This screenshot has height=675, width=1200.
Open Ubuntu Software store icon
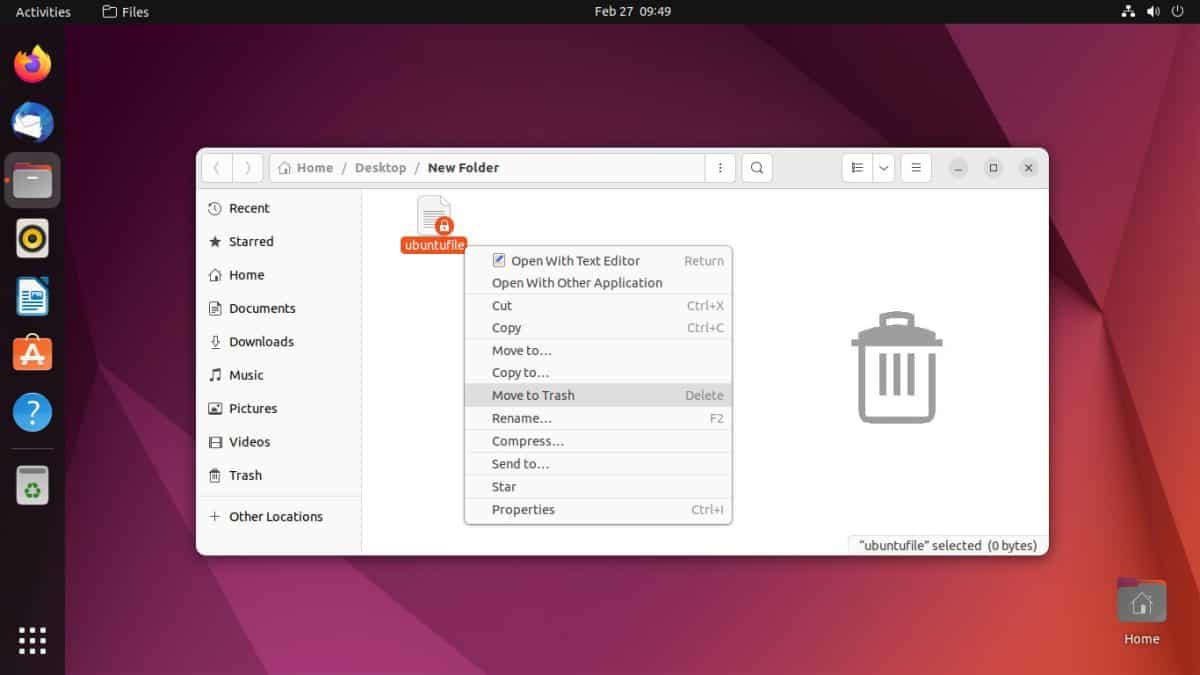click(x=32, y=353)
